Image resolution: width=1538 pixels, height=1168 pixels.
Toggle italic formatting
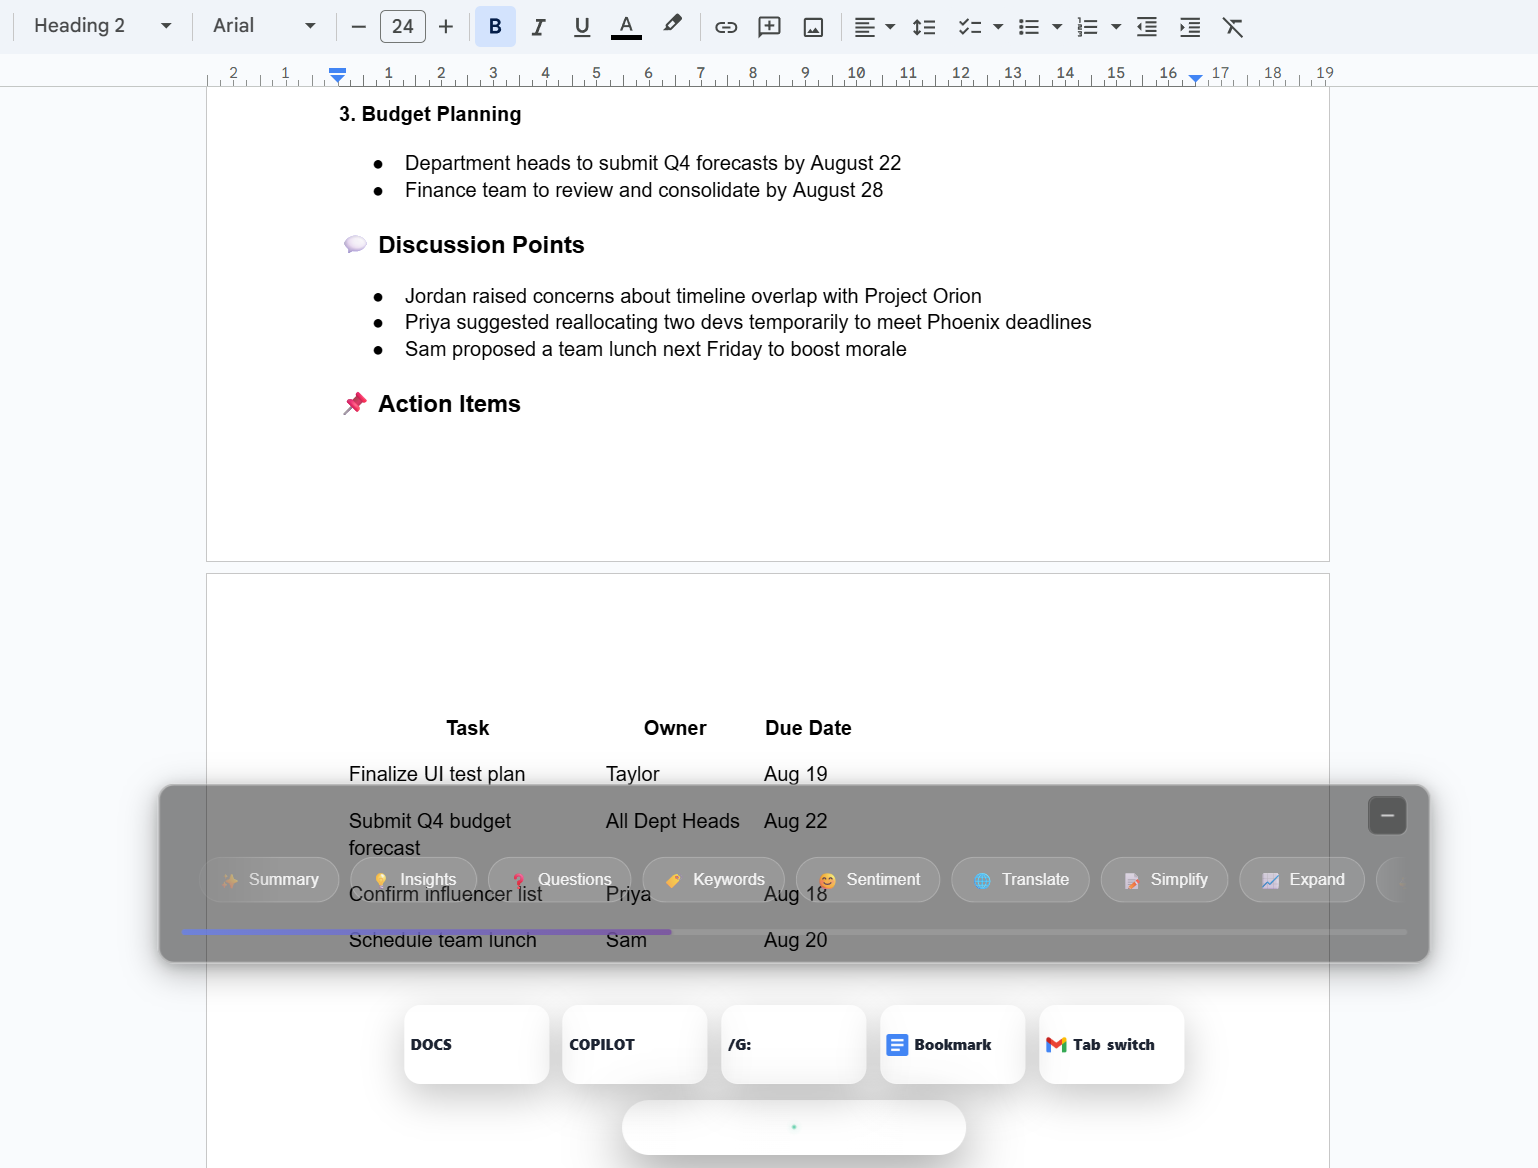tap(538, 27)
